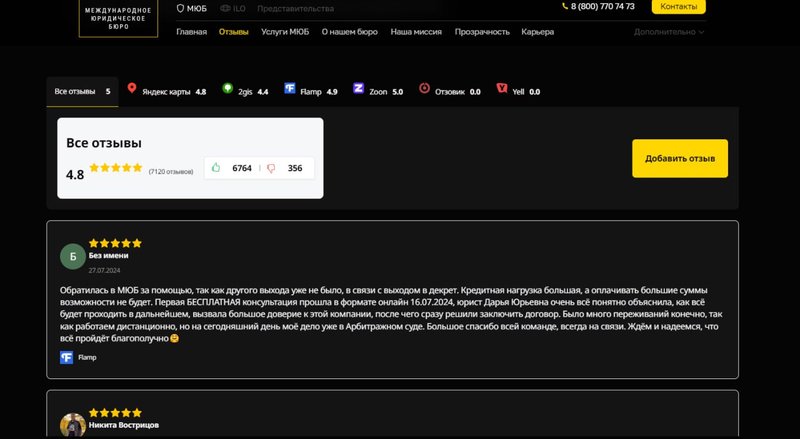Click the red thumbs-down icon
The image size is (800, 439).
(x=271, y=168)
